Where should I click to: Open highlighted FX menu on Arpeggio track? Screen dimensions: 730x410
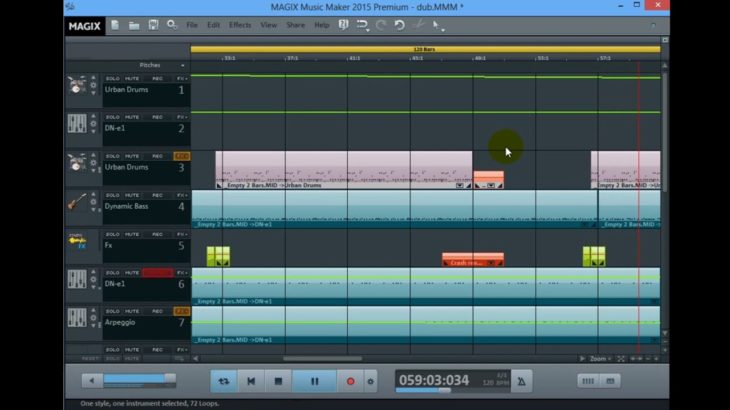point(182,311)
